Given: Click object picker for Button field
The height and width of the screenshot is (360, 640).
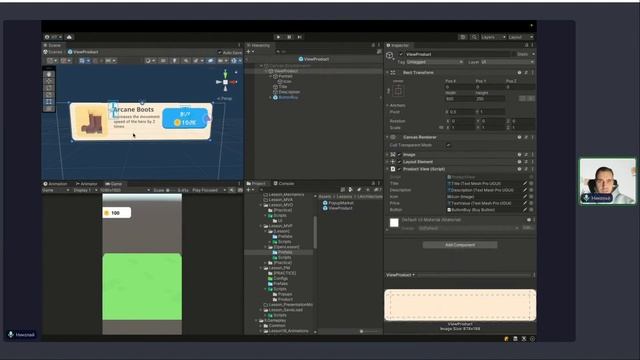Looking at the screenshot, I should coord(531,210).
